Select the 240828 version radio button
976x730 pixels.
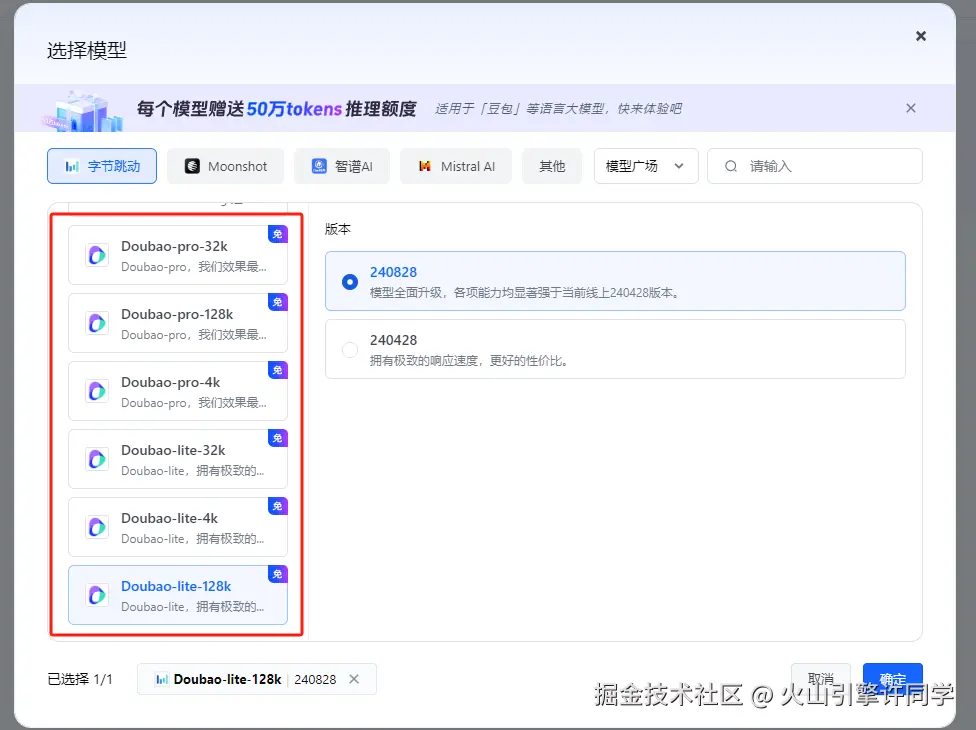(350, 282)
